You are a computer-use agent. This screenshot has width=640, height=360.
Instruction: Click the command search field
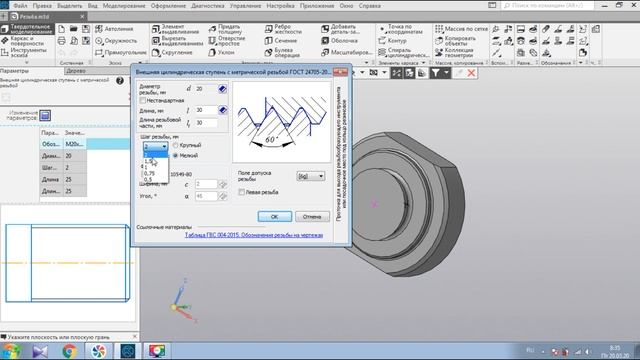[548, 5]
